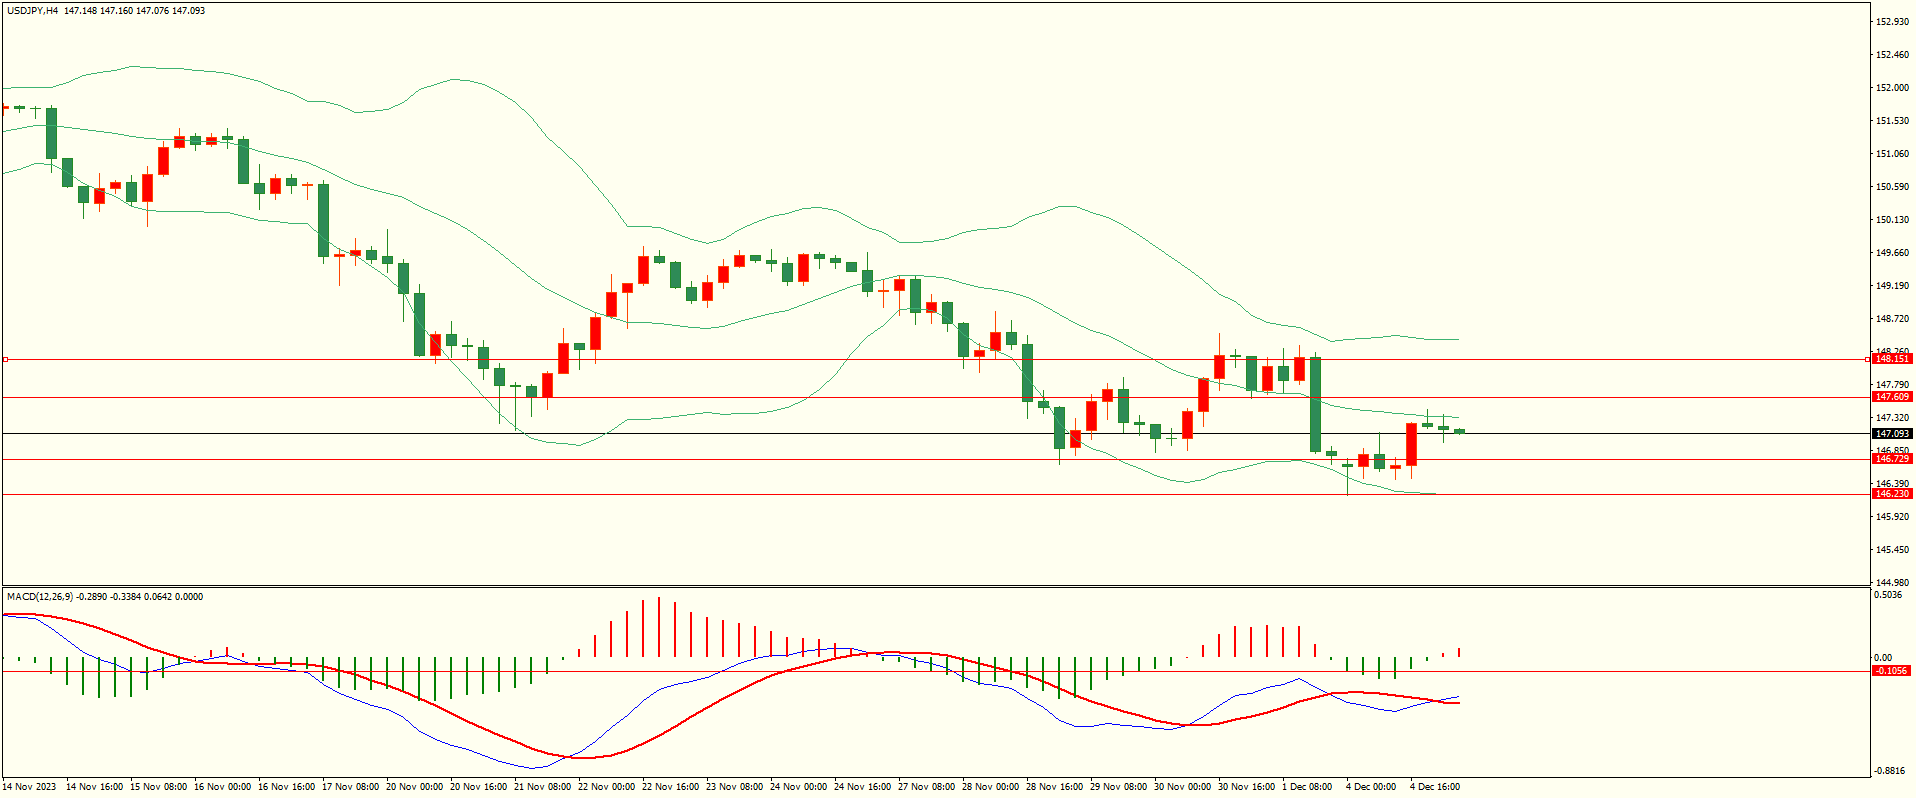The image size is (1916, 798).
Task: Click the 20 Nov 00:00 time label
Action: pos(414,787)
